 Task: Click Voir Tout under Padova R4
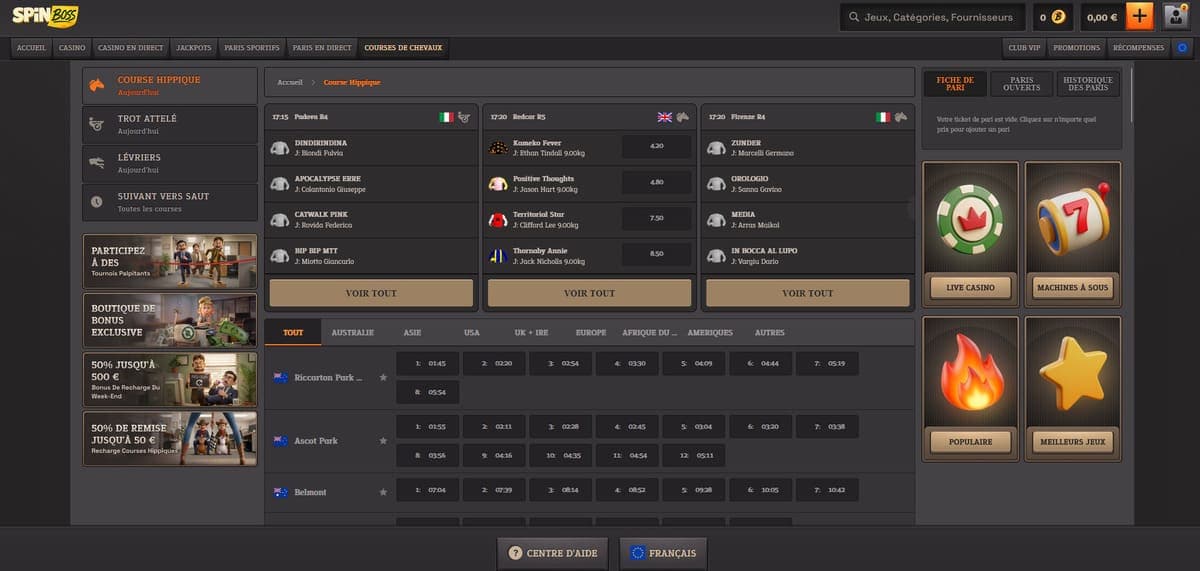pyautogui.click(x=371, y=293)
